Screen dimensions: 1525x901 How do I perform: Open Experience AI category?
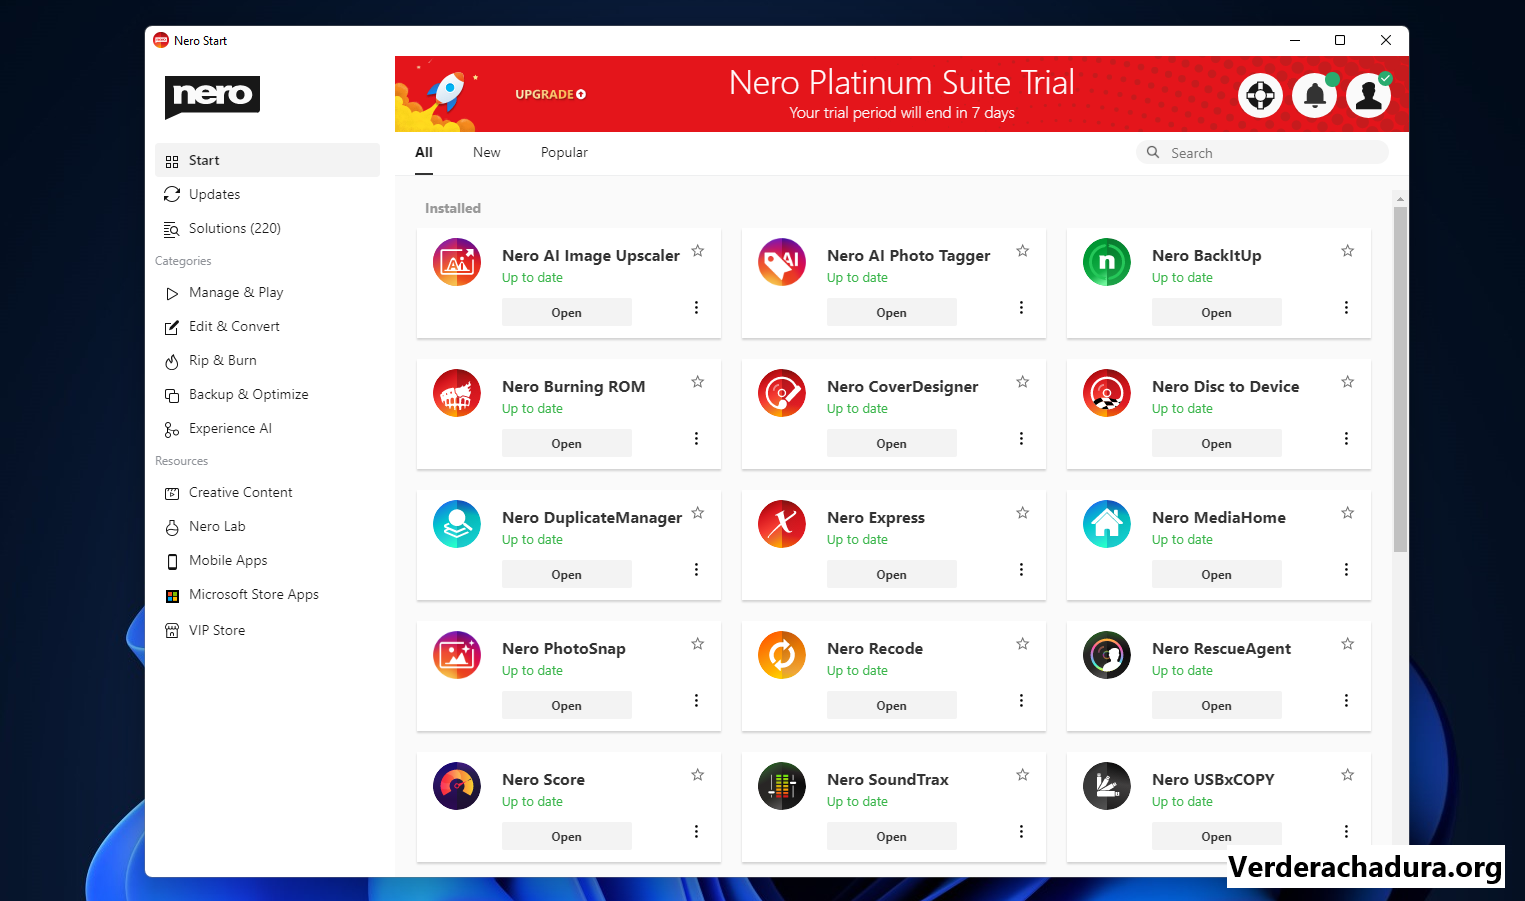(x=267, y=428)
